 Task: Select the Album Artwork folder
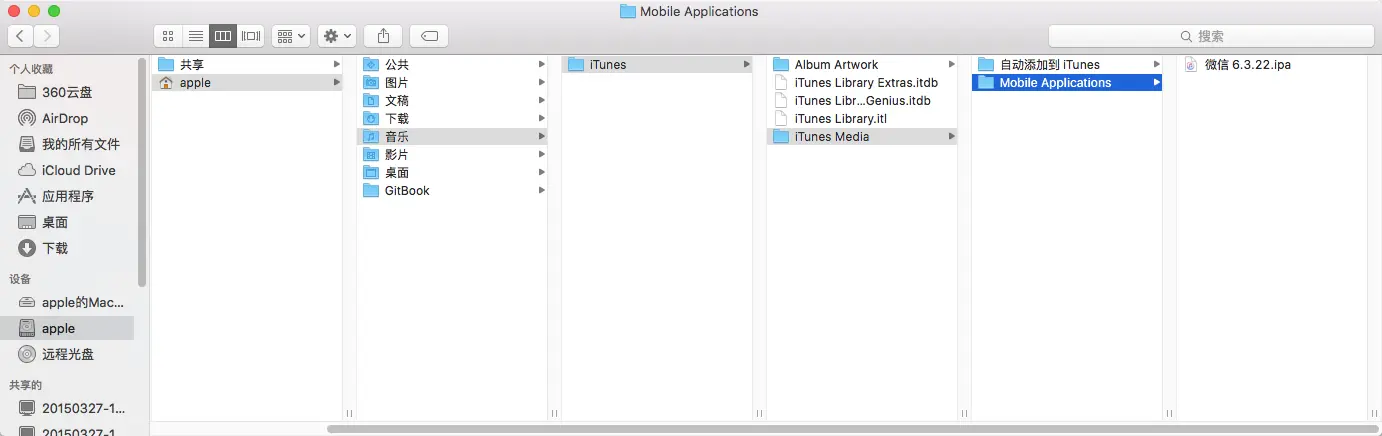tap(862, 64)
